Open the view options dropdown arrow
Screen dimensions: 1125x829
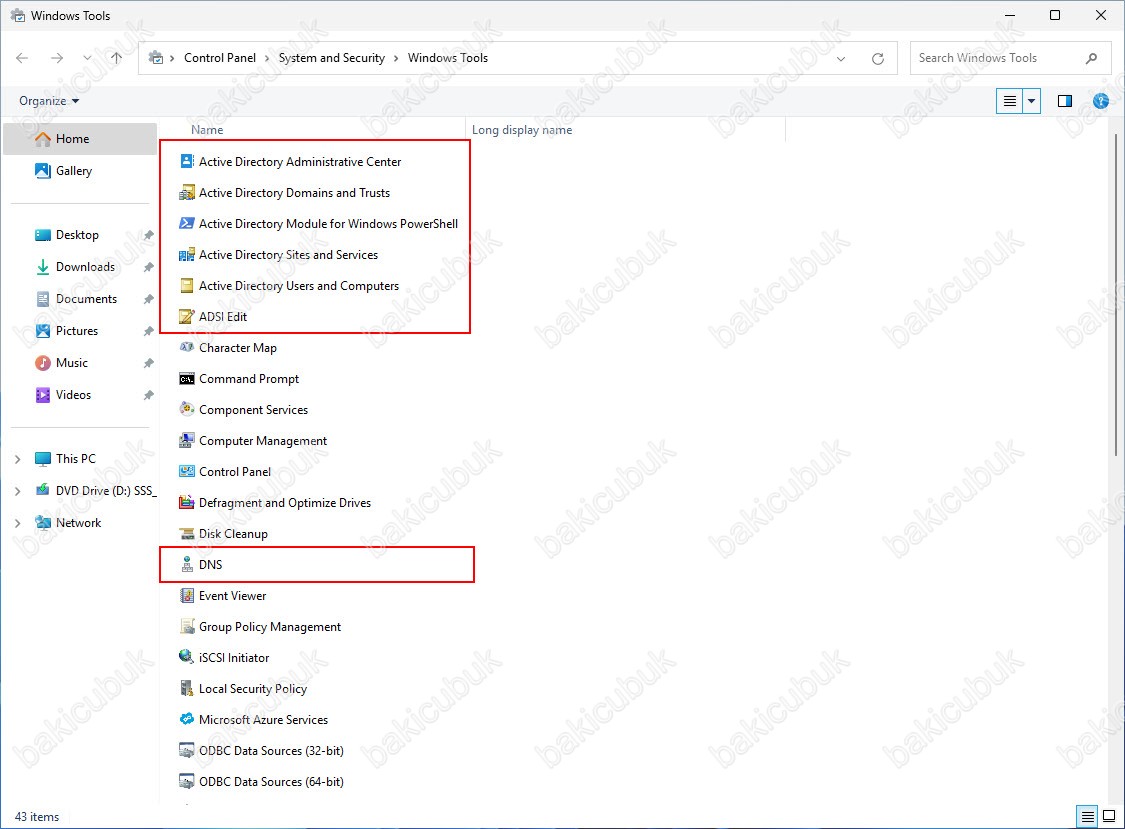pos(1032,101)
